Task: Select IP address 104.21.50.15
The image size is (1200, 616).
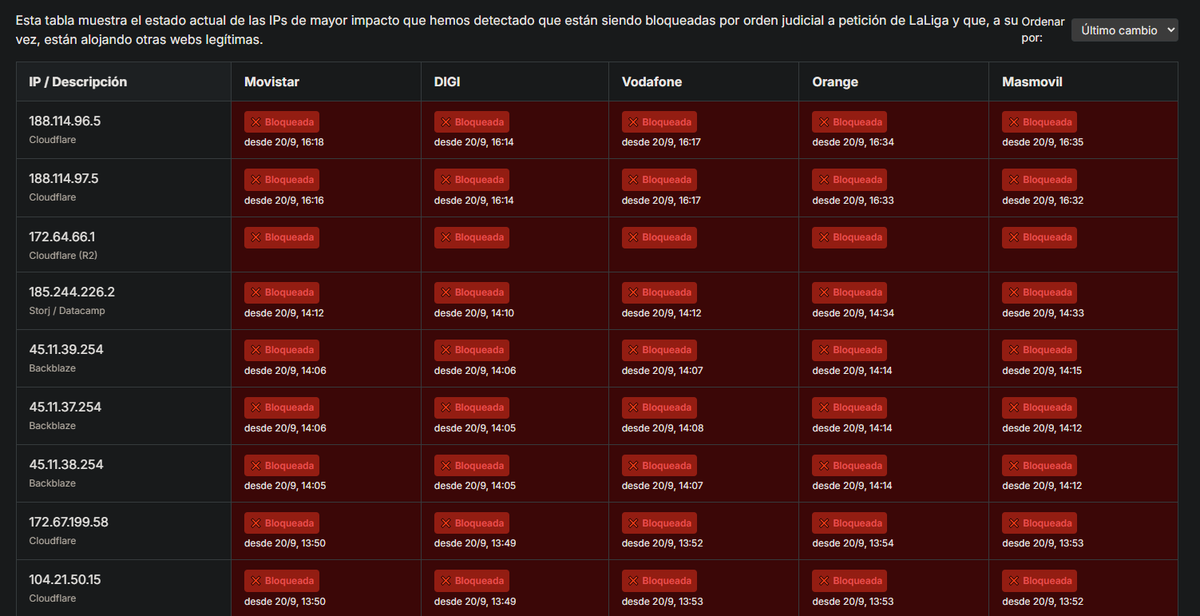Action: pyautogui.click(x=65, y=579)
